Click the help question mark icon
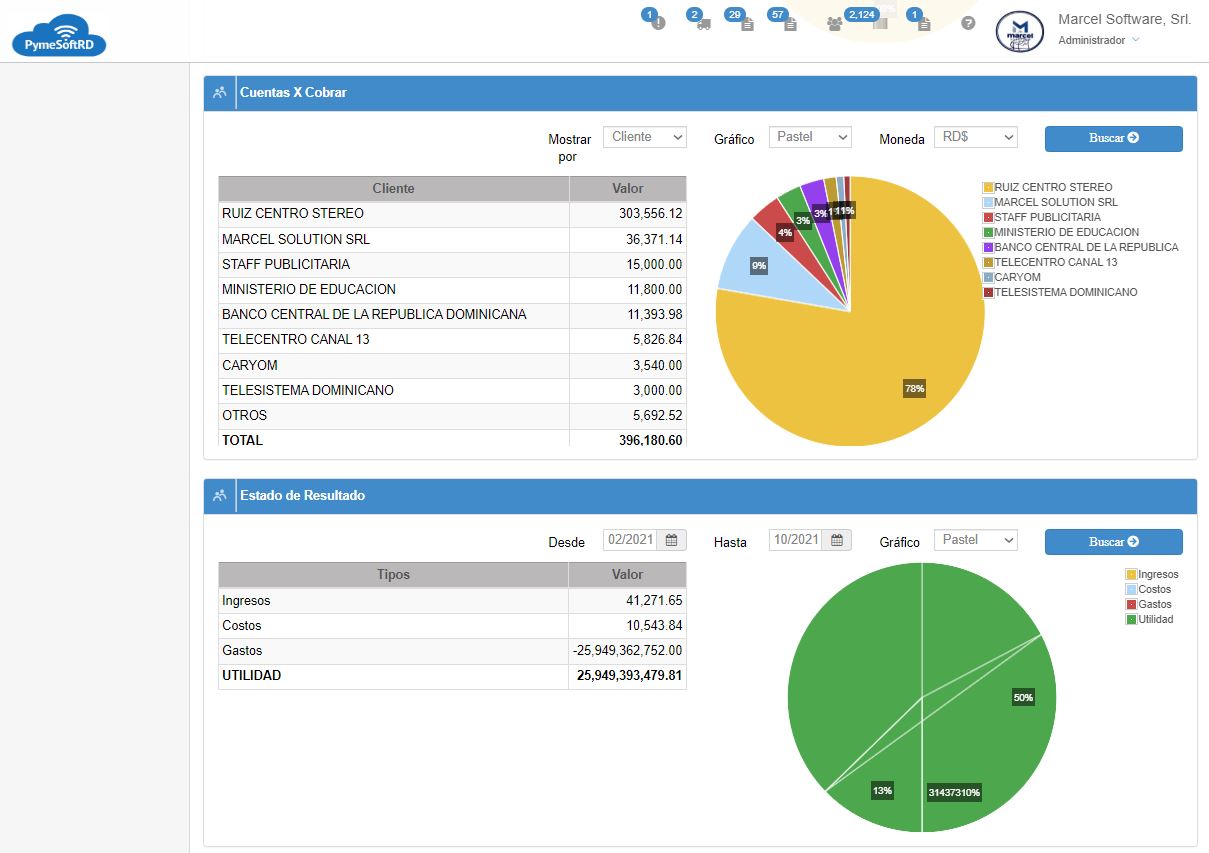The image size is (1209, 853). (x=968, y=23)
